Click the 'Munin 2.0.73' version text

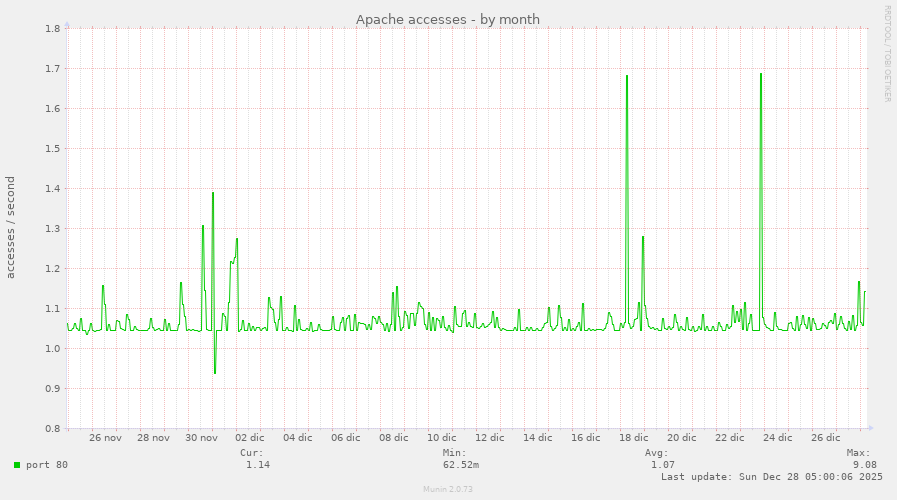[x=448, y=489]
